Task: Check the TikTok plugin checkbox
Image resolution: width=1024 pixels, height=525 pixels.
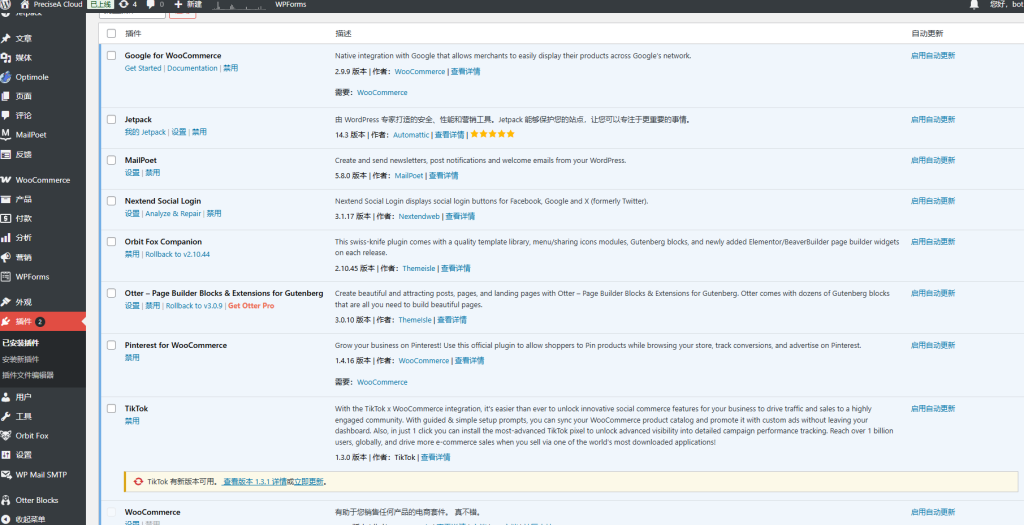Action: coord(112,408)
